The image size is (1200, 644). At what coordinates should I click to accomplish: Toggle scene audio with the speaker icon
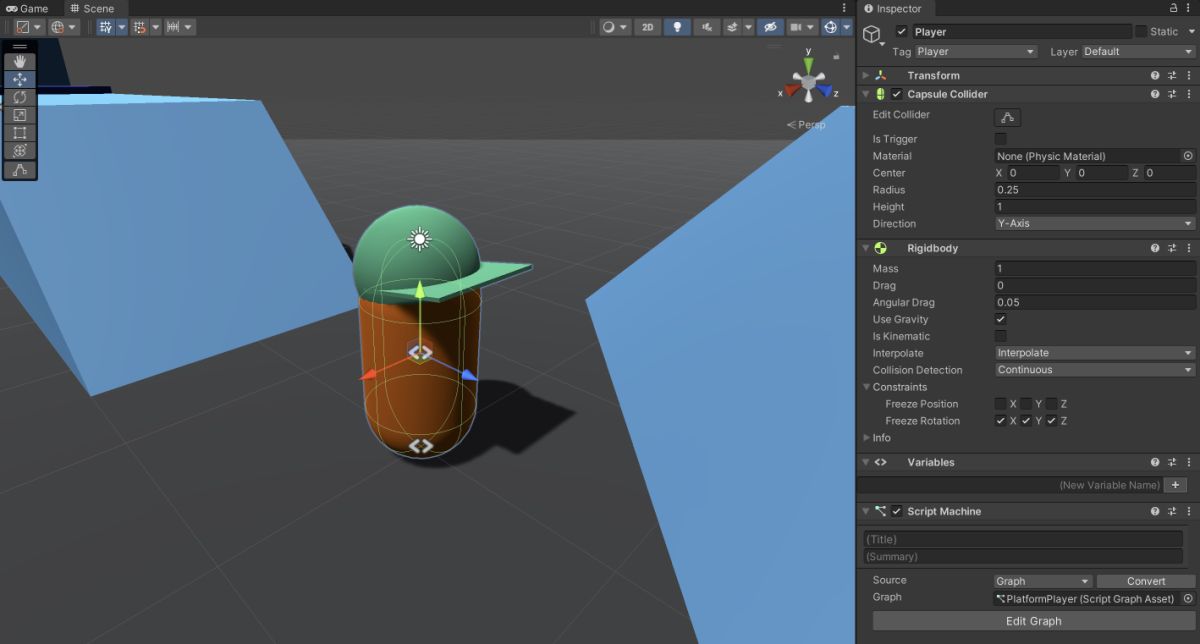click(707, 27)
